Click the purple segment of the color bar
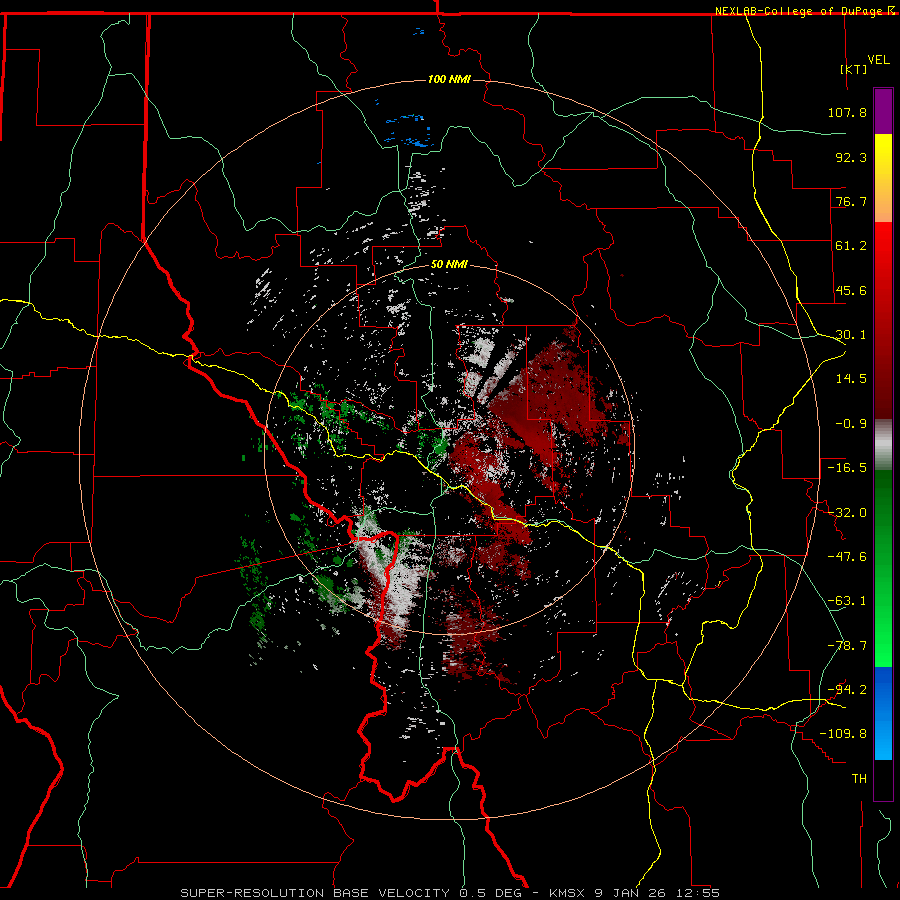Viewport: 900px width, 900px height. pos(883,111)
